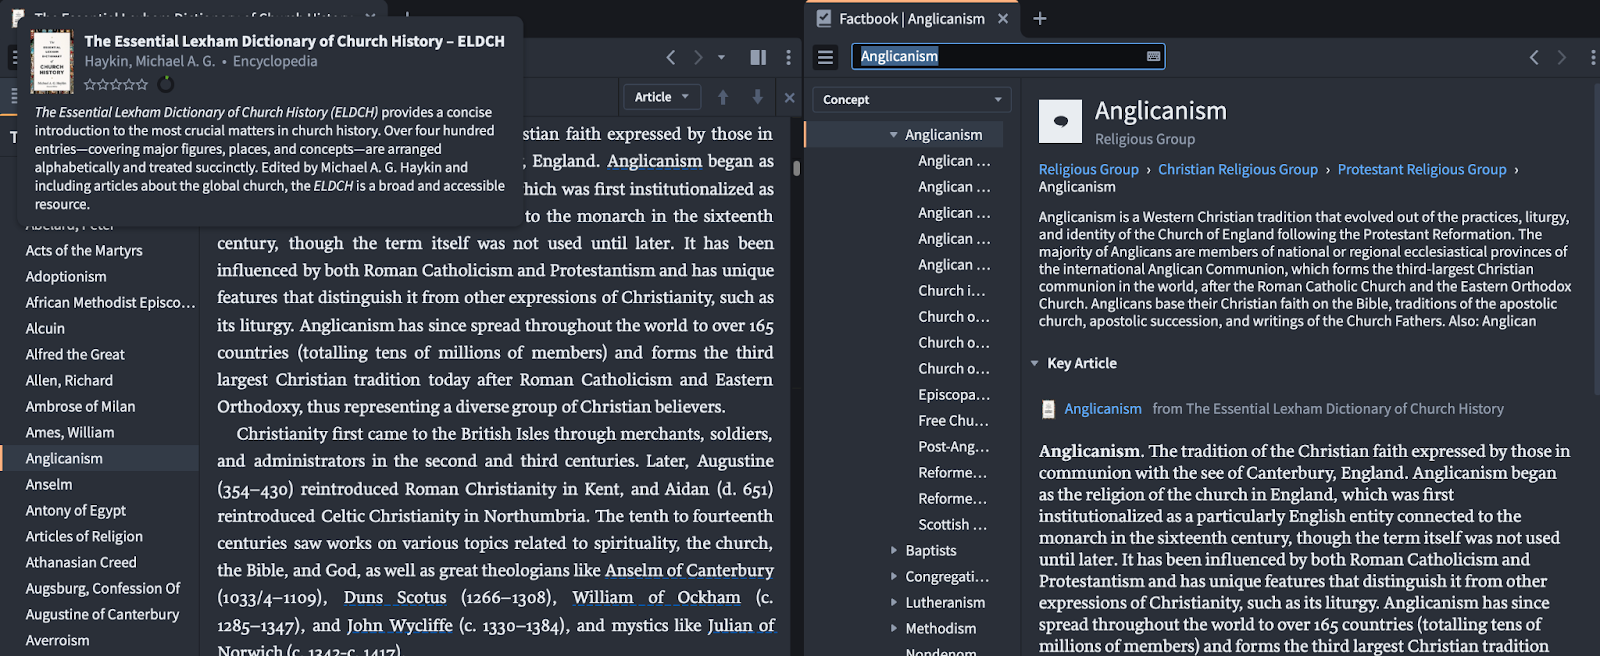Follow the William of Ockham link

pos(656,597)
